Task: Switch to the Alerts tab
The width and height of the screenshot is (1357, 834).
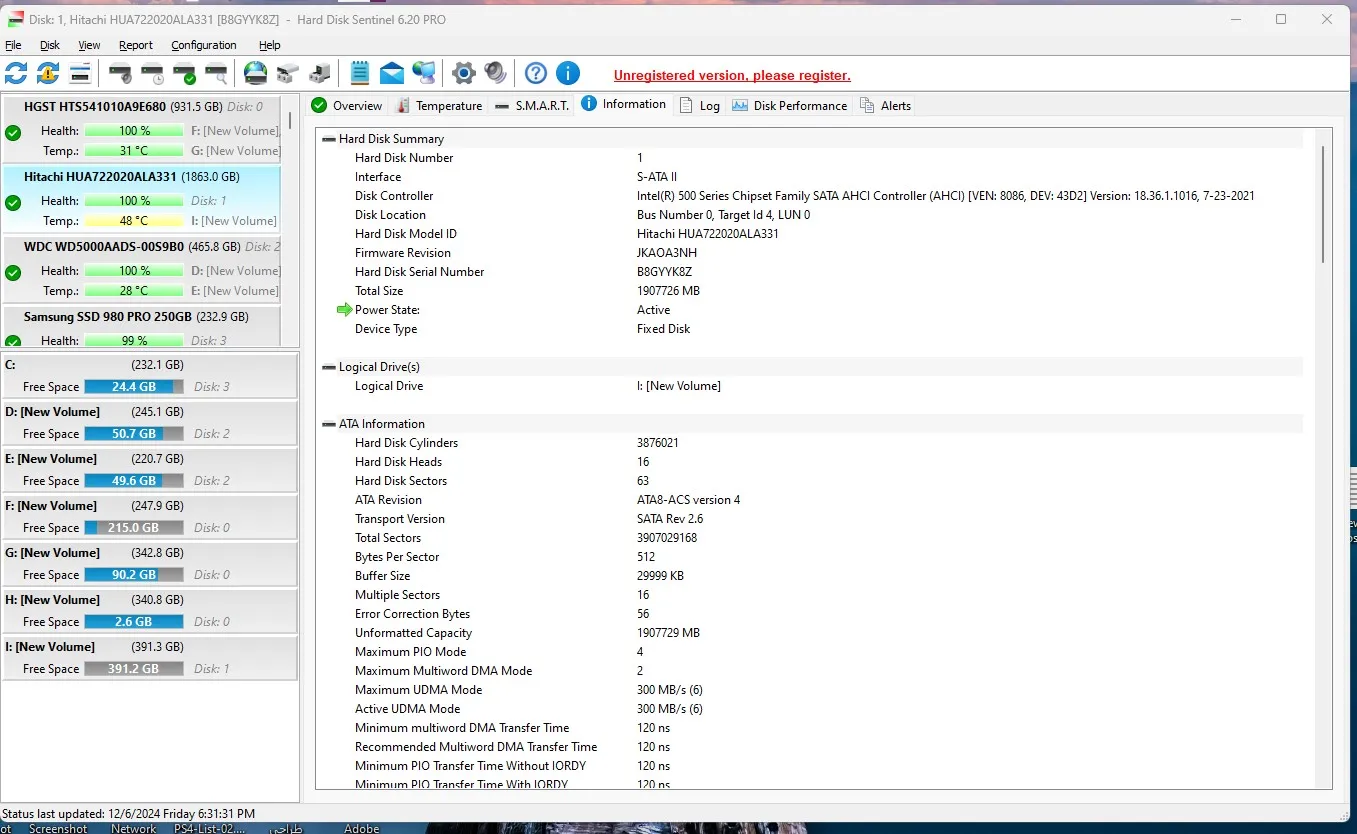Action: [885, 105]
